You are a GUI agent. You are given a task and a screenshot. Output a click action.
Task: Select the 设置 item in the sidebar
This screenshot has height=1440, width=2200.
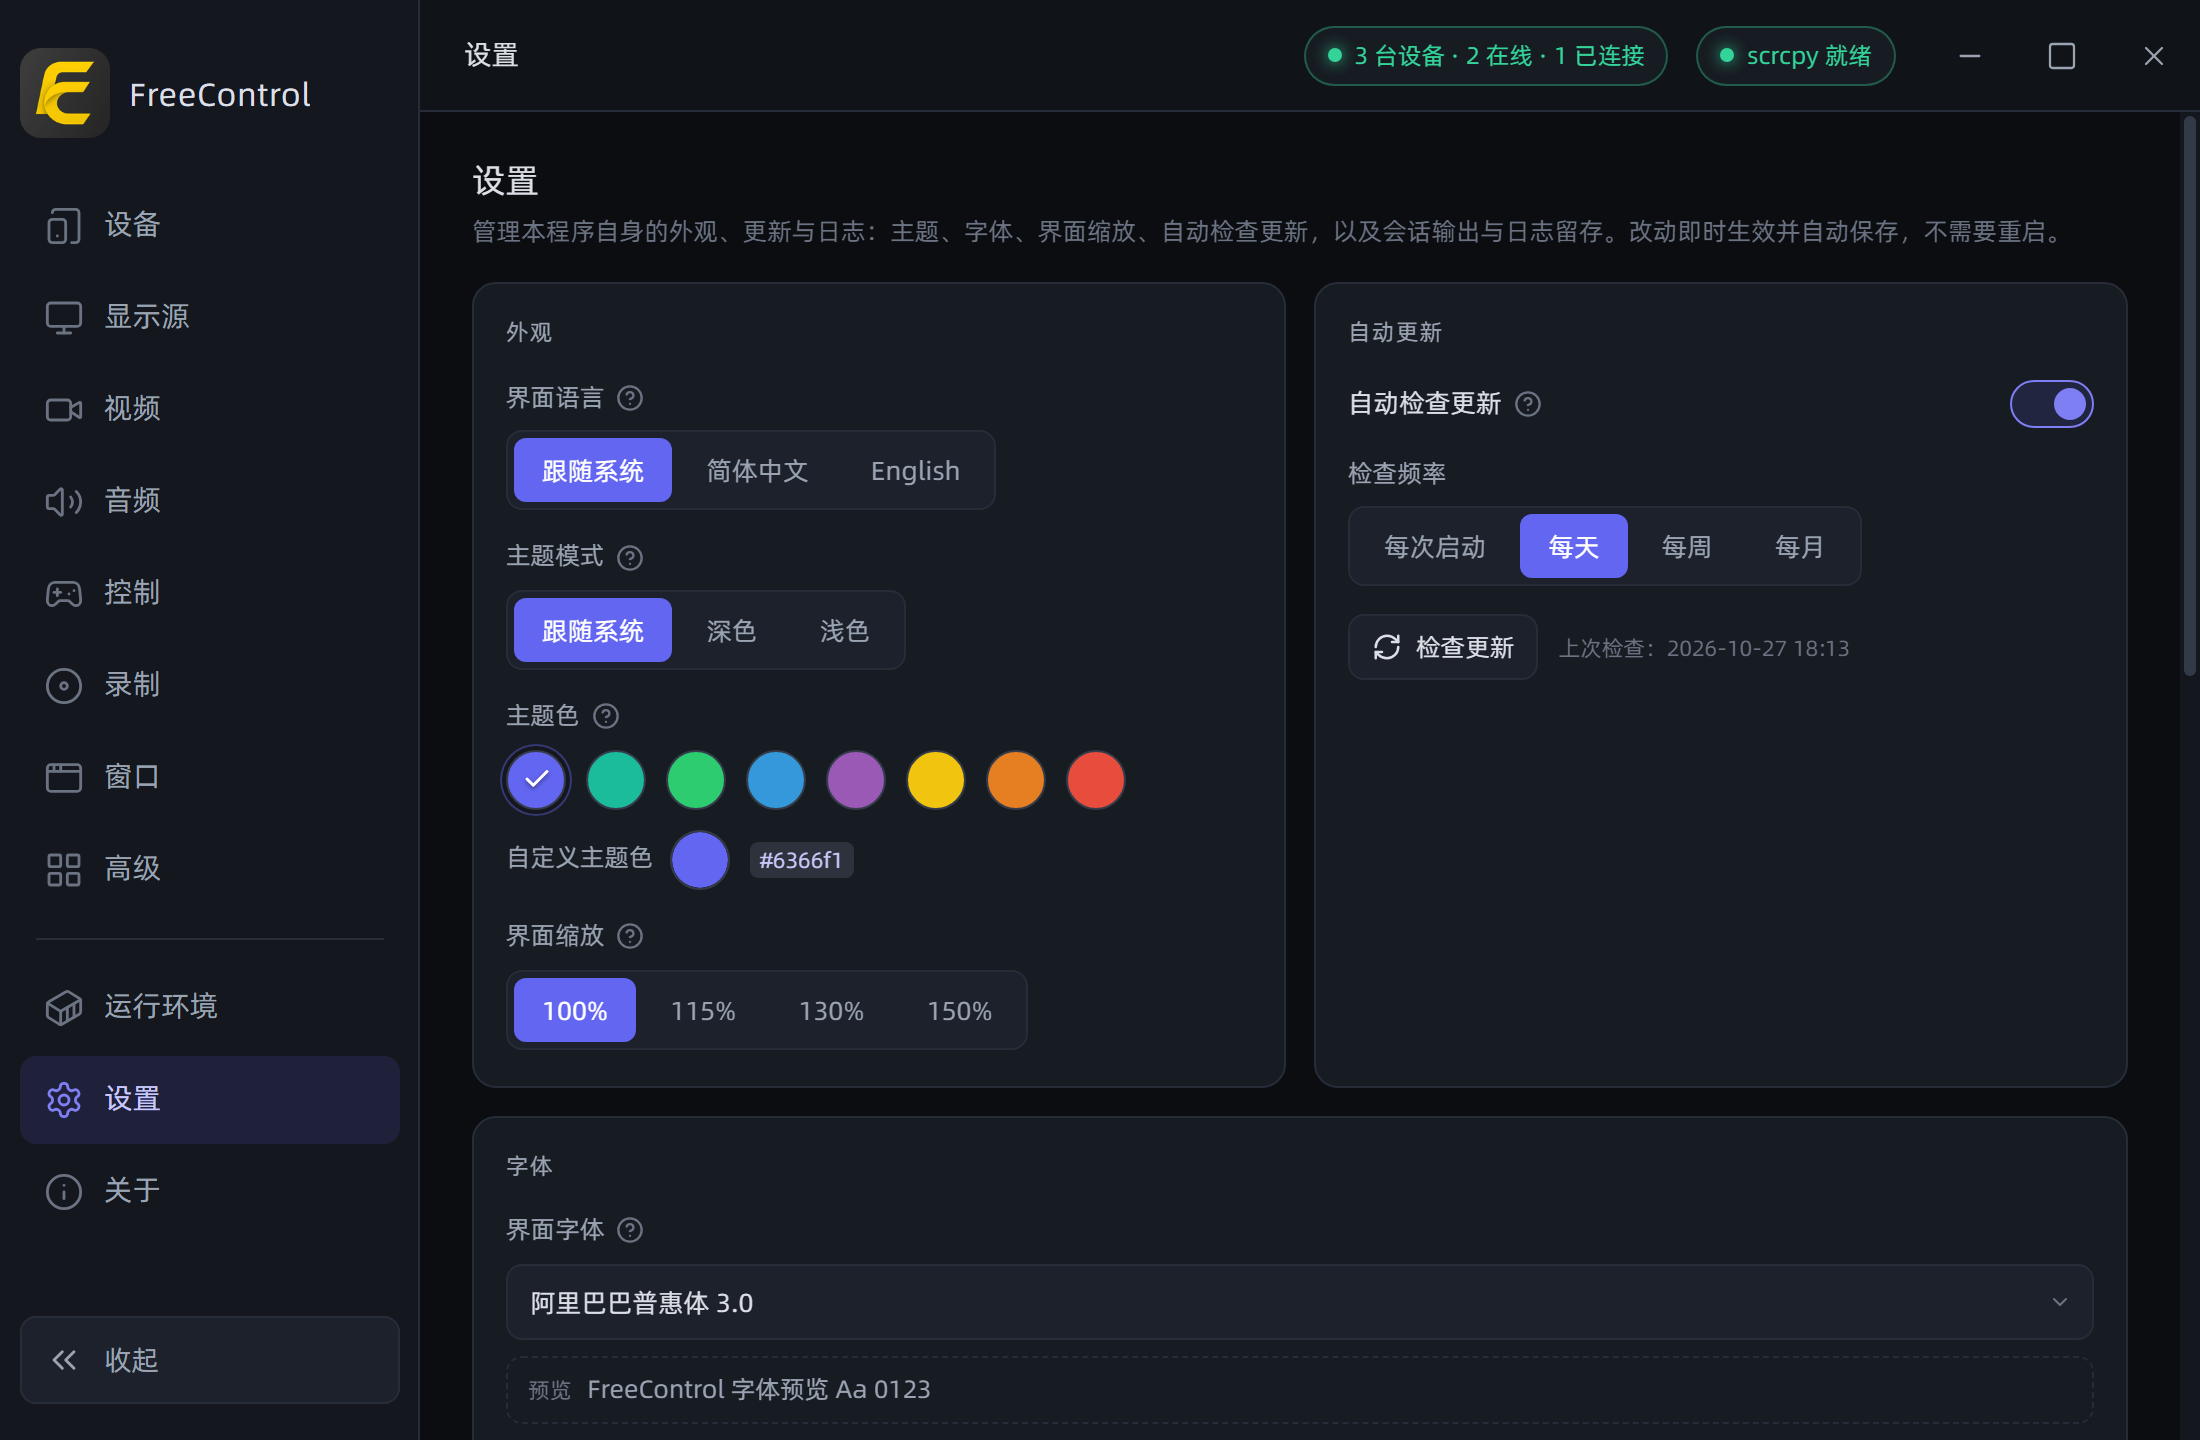click(210, 1099)
